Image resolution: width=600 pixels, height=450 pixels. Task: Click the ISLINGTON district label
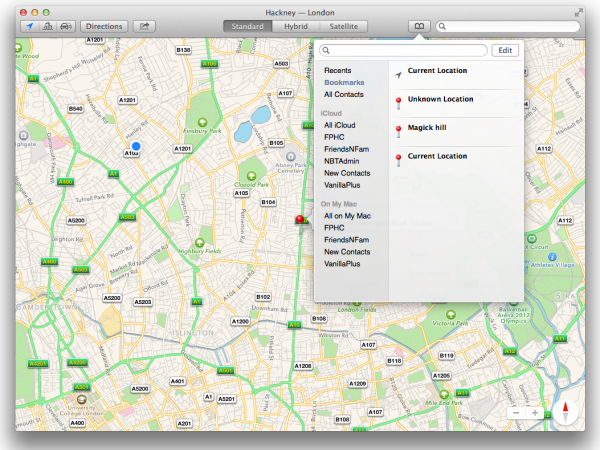pos(193,333)
